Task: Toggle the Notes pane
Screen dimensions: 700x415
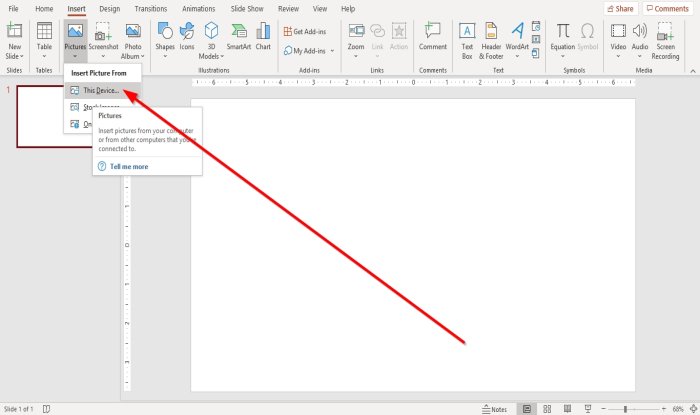Action: [495, 409]
